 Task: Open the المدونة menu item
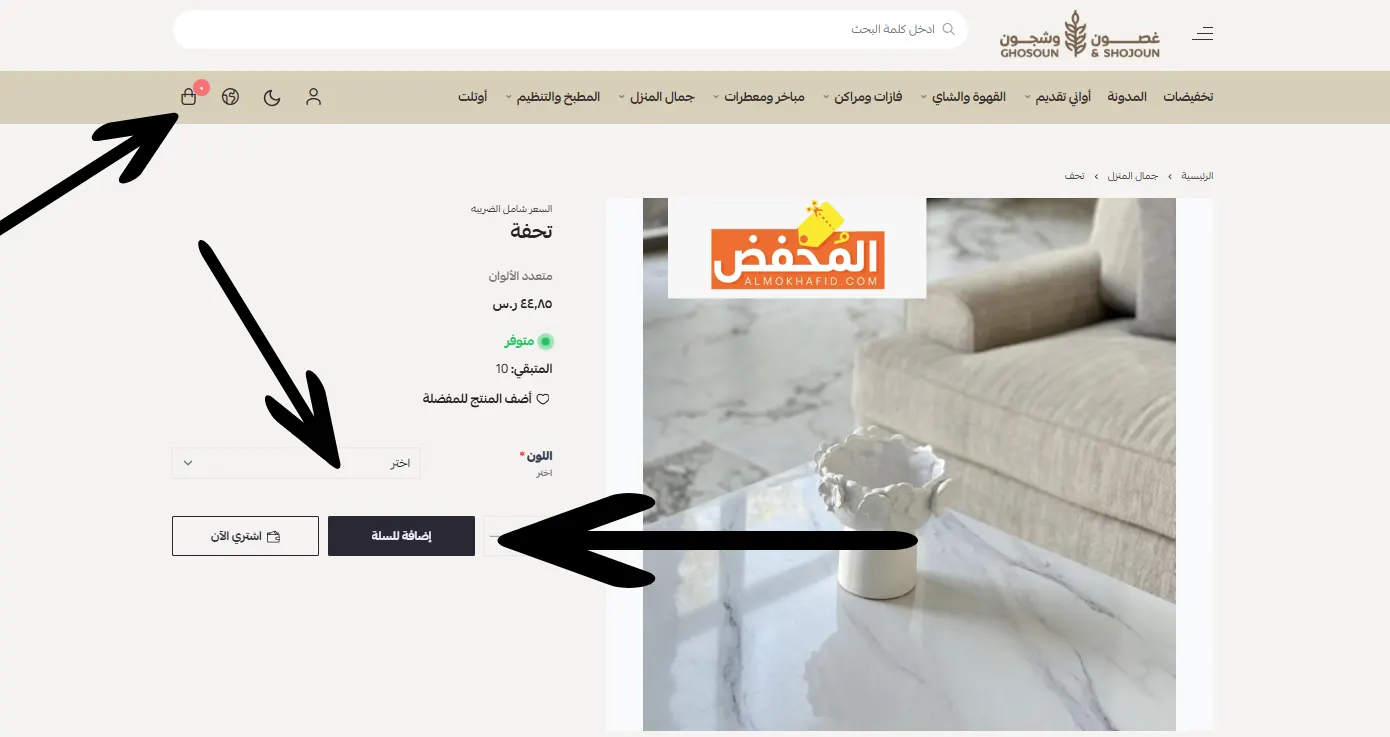(x=1127, y=97)
